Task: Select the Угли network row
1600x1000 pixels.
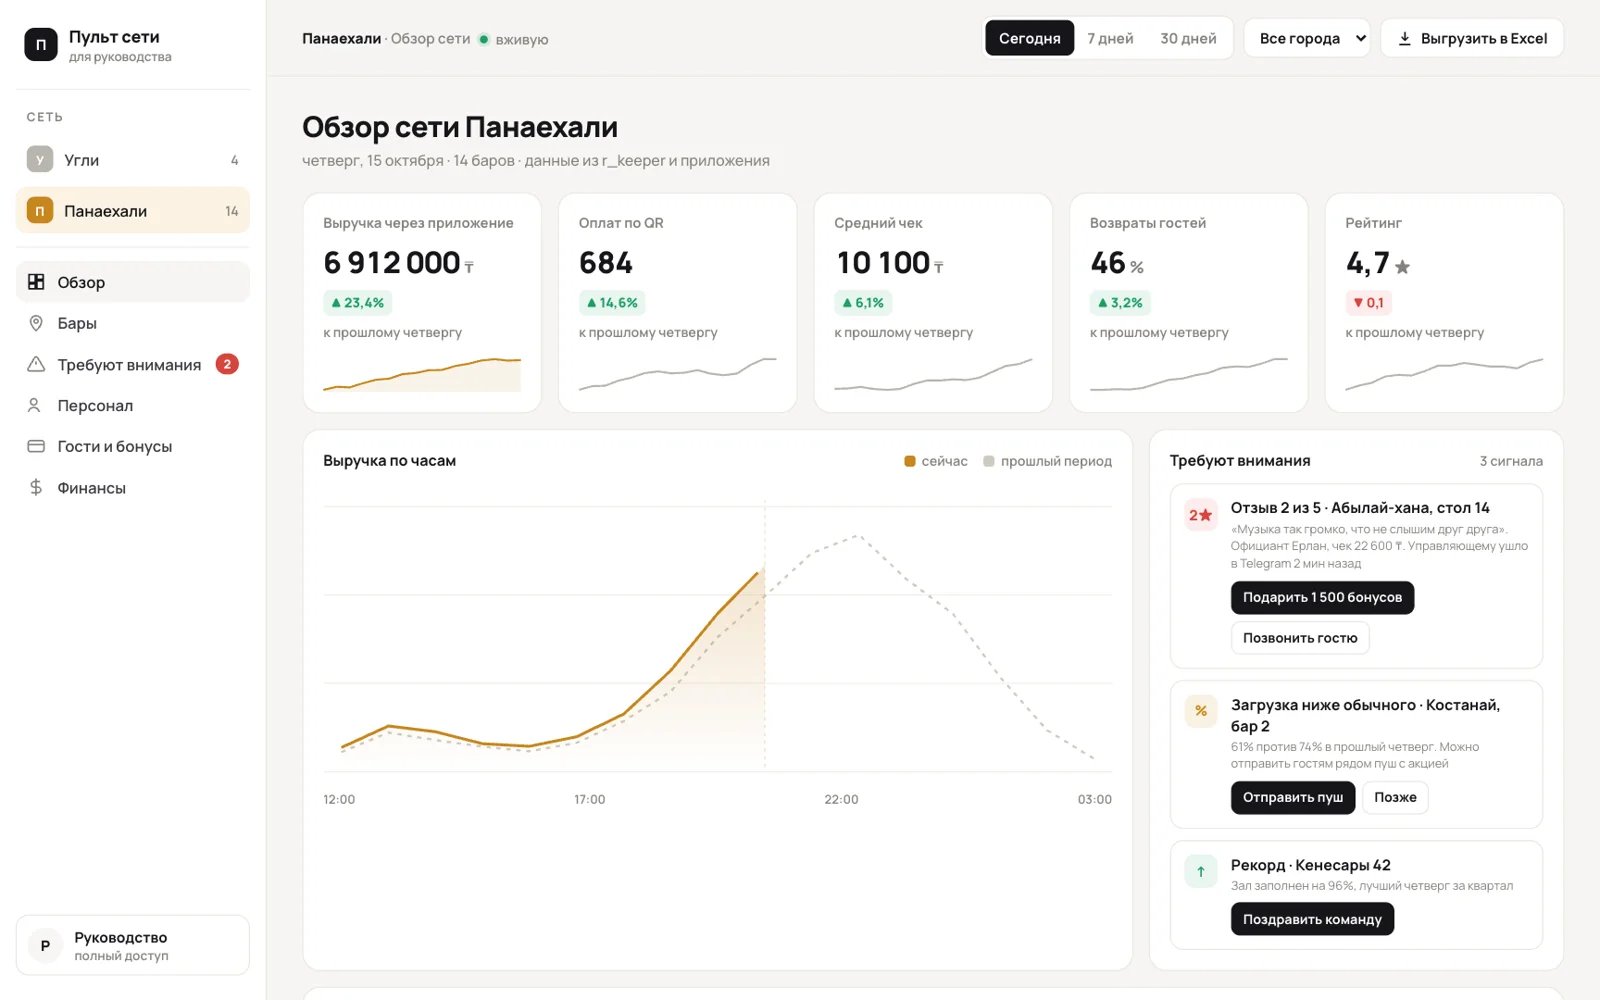Action: click(133, 159)
